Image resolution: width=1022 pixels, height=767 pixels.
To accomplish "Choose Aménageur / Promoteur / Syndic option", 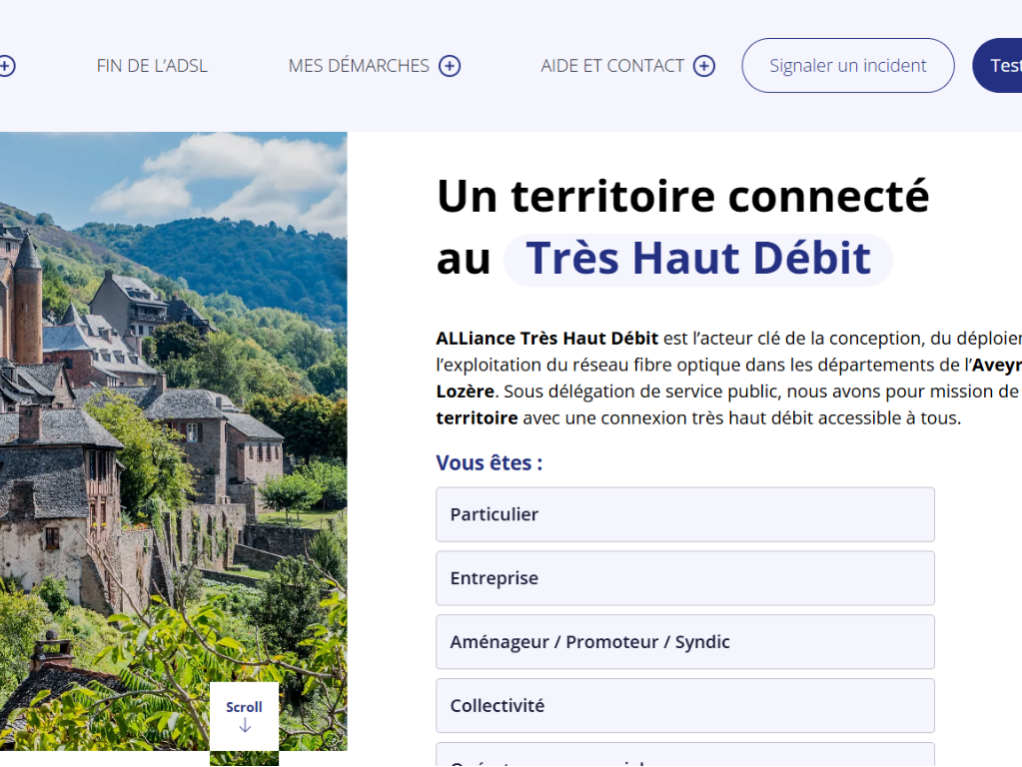I will click(685, 642).
